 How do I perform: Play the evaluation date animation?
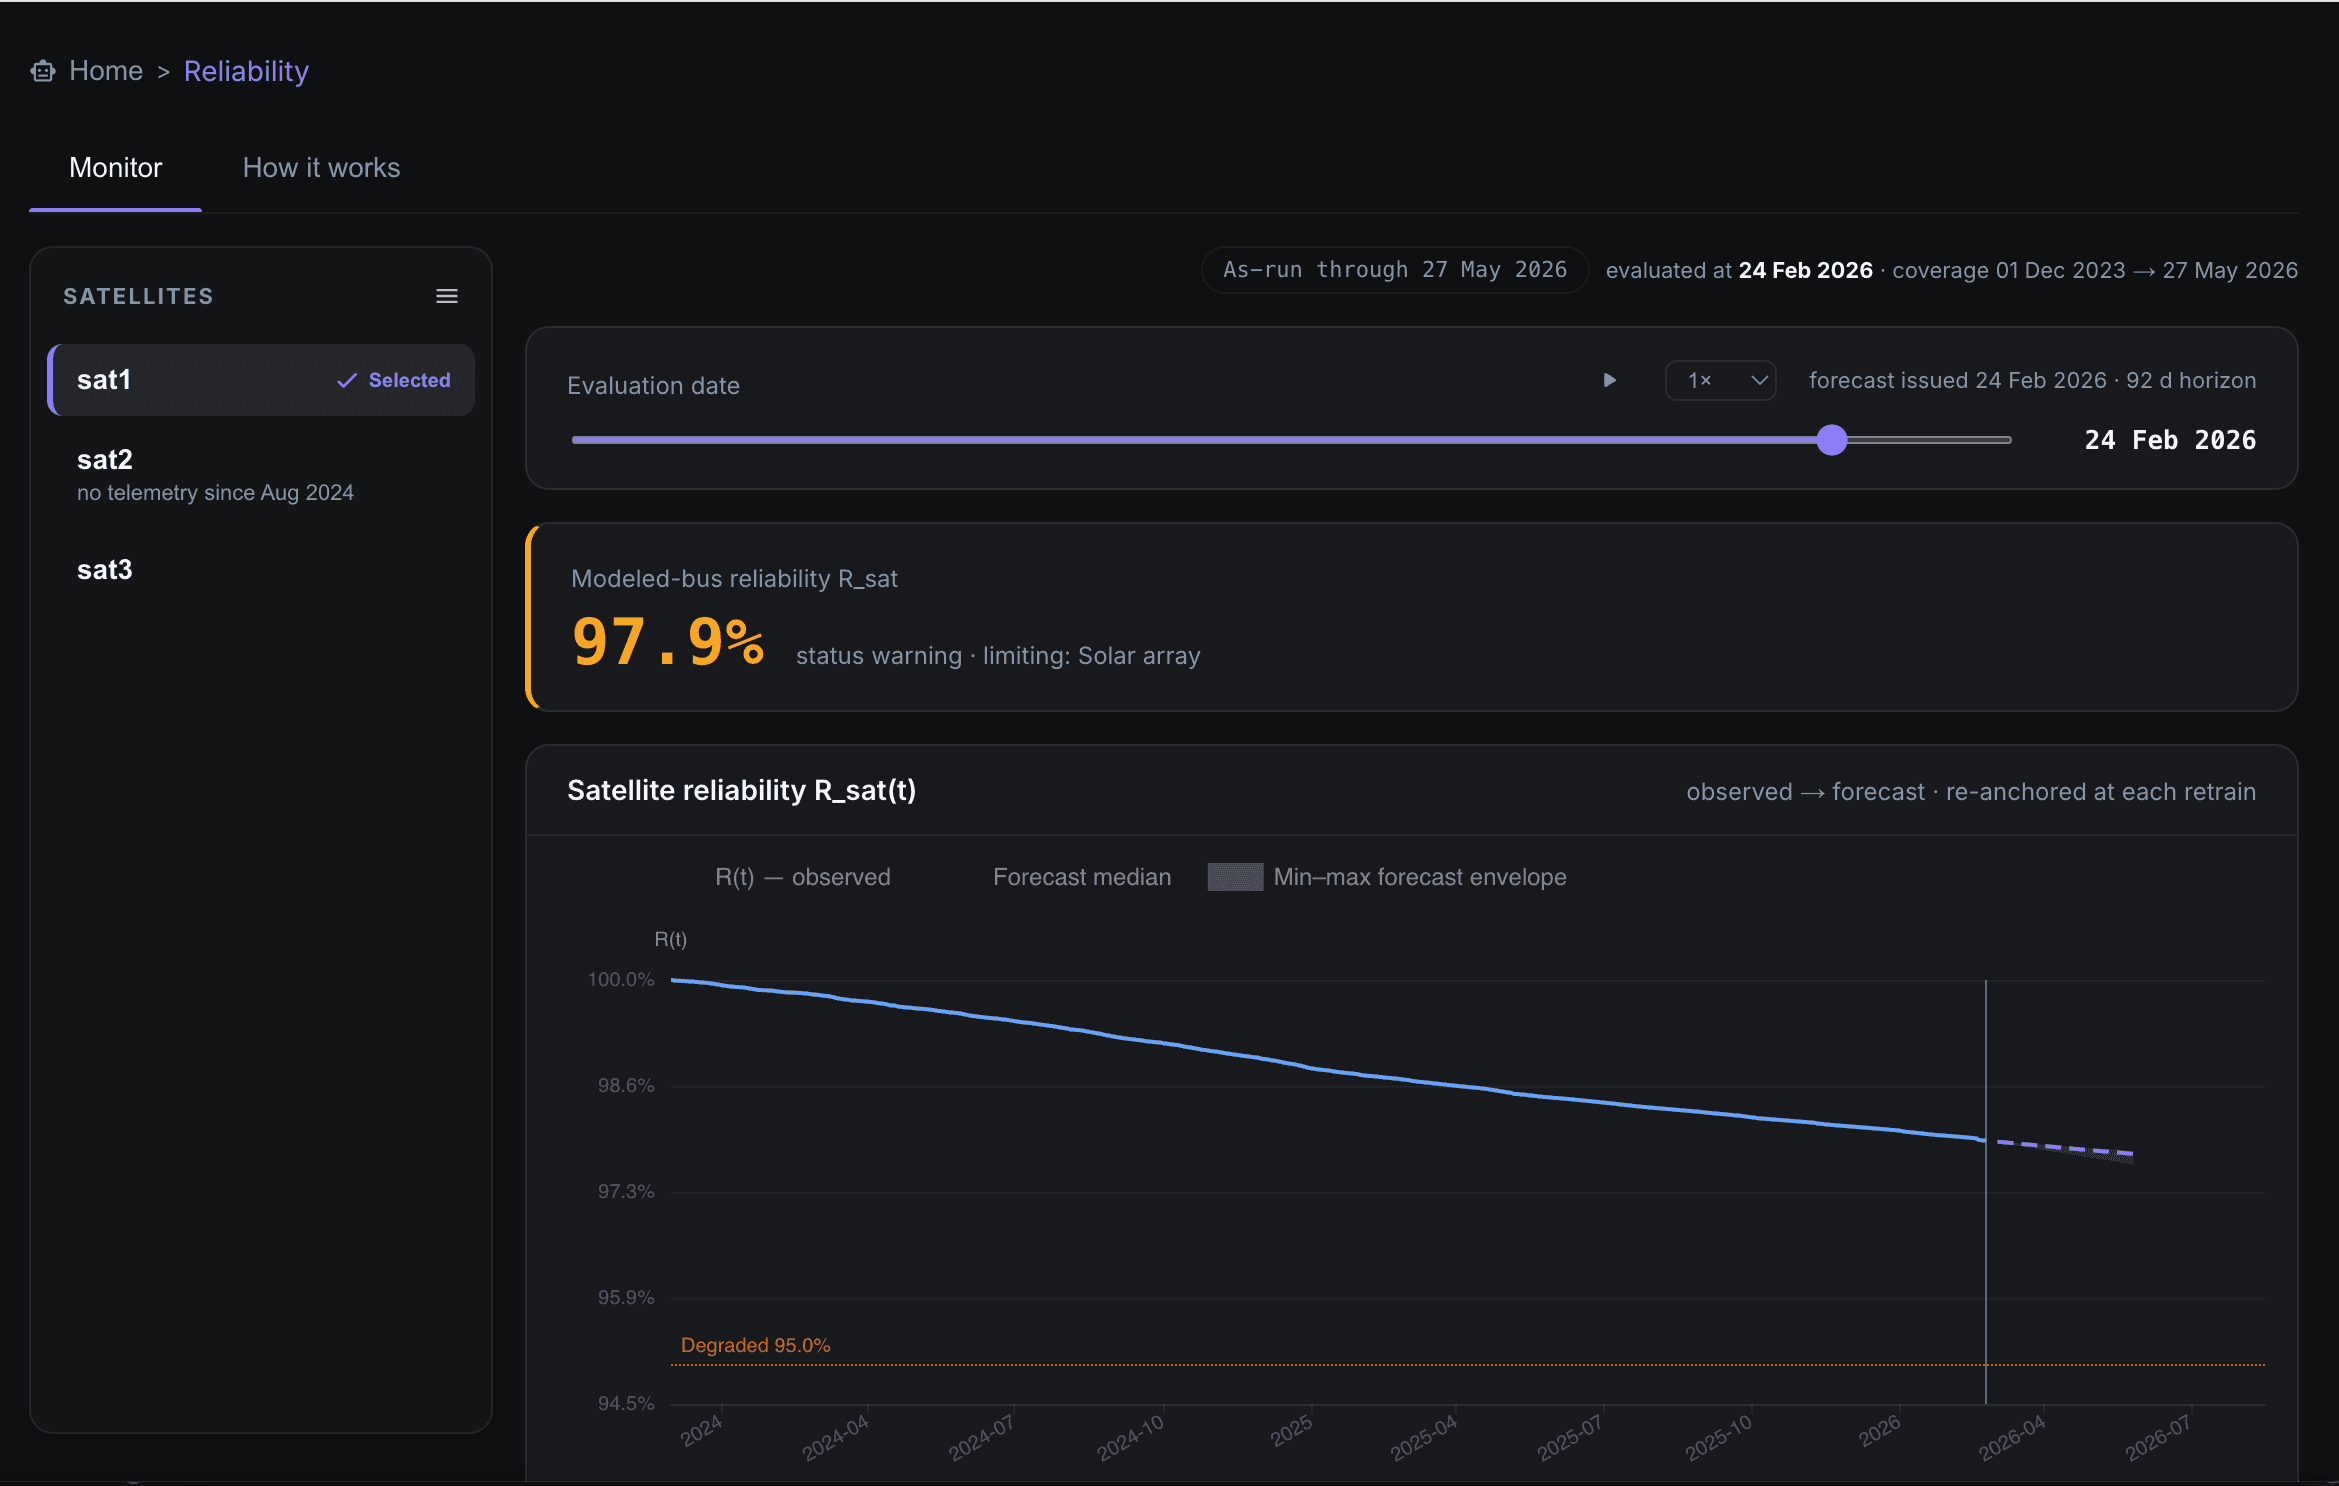pyautogui.click(x=1610, y=380)
